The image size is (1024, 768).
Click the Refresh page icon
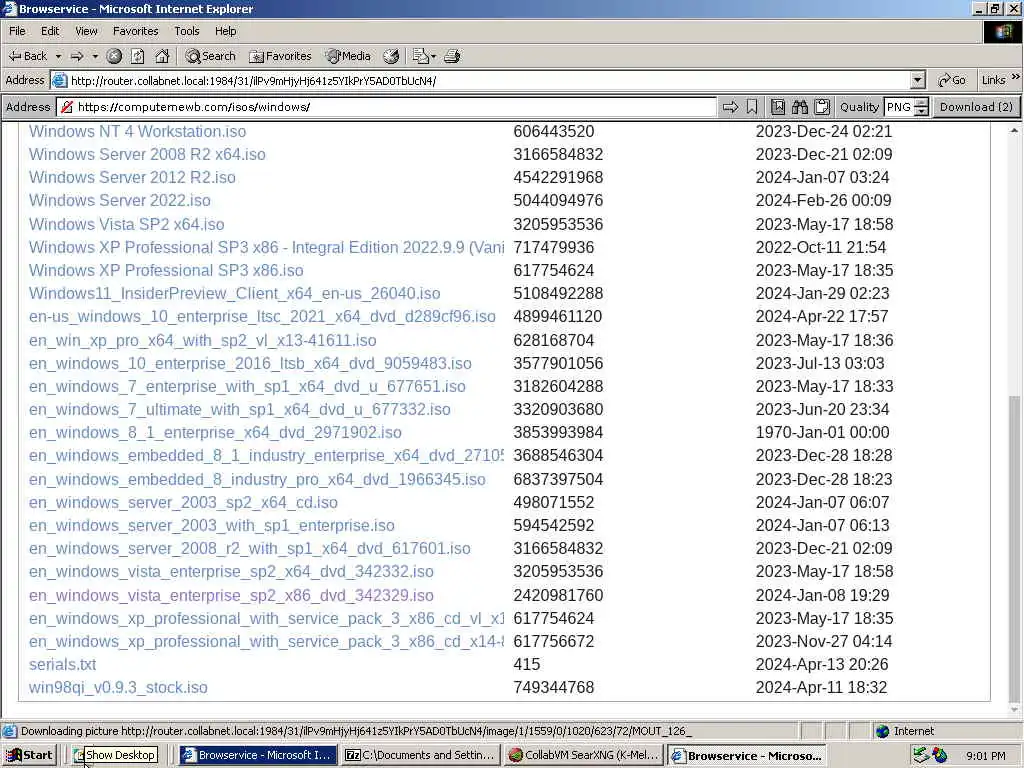pos(138,56)
